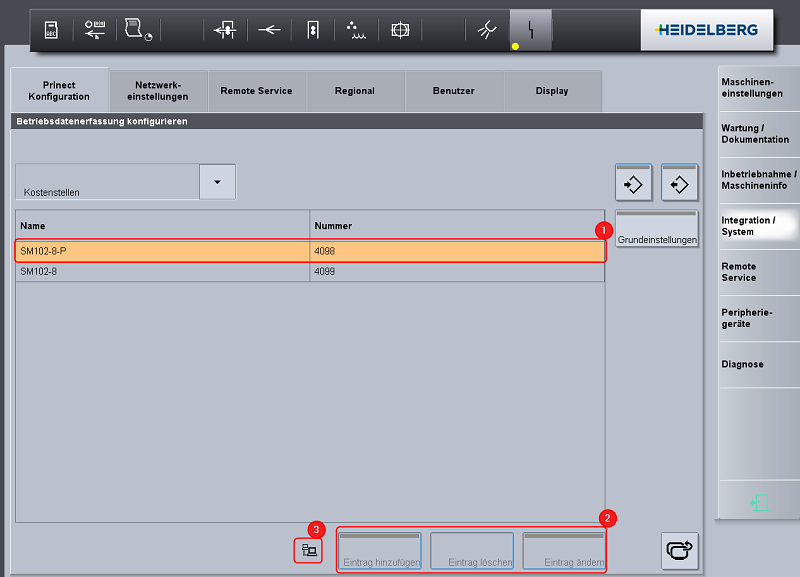Viewport: 800px width, 577px height.
Task: Click the network computers icon below table
Action: [309, 549]
